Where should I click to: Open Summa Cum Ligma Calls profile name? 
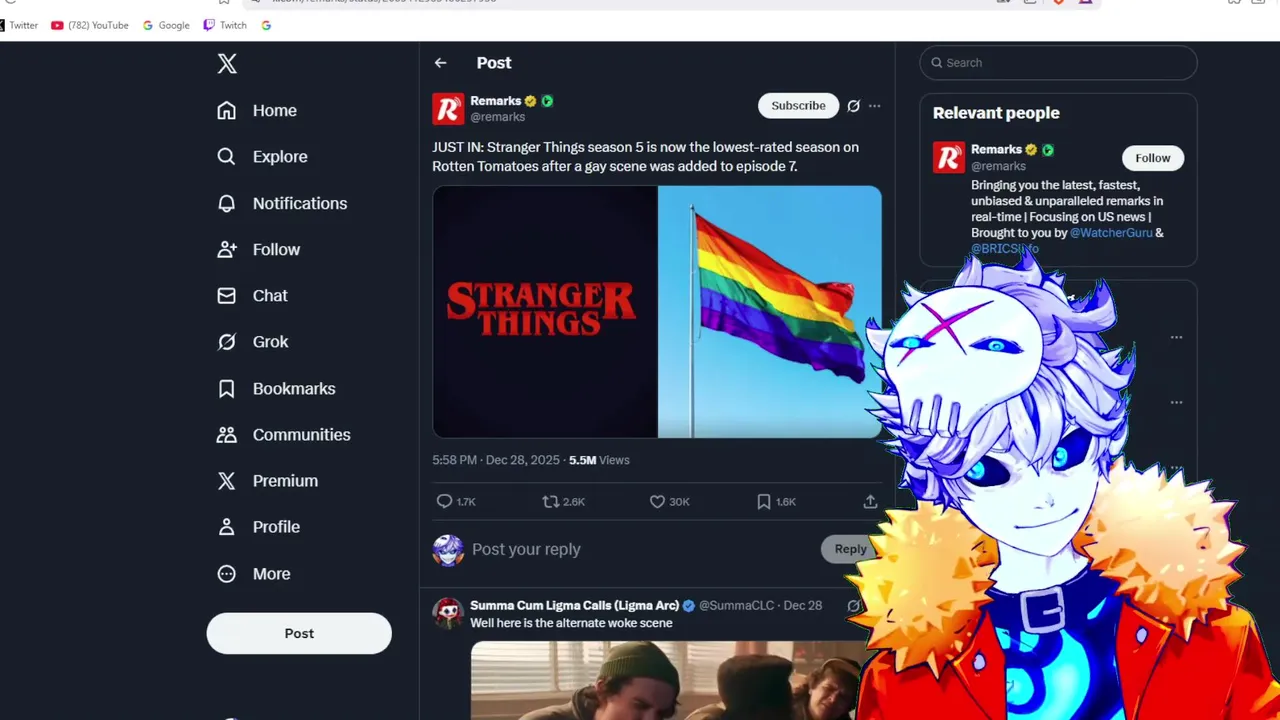[575, 606]
